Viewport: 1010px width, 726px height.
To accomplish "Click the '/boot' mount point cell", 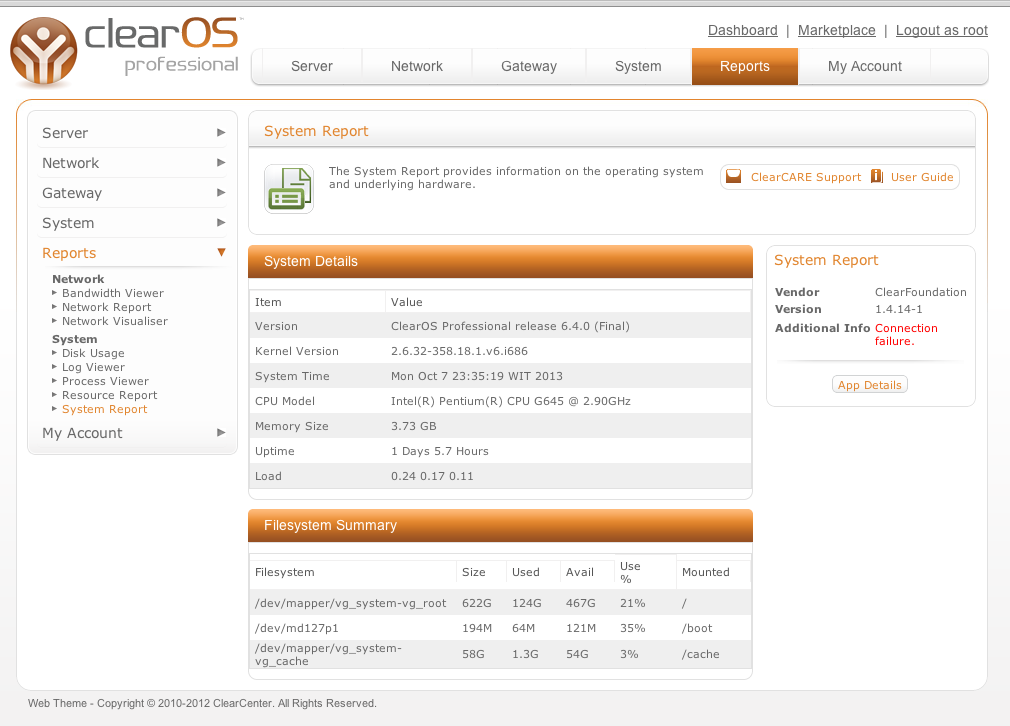I will coord(697,628).
